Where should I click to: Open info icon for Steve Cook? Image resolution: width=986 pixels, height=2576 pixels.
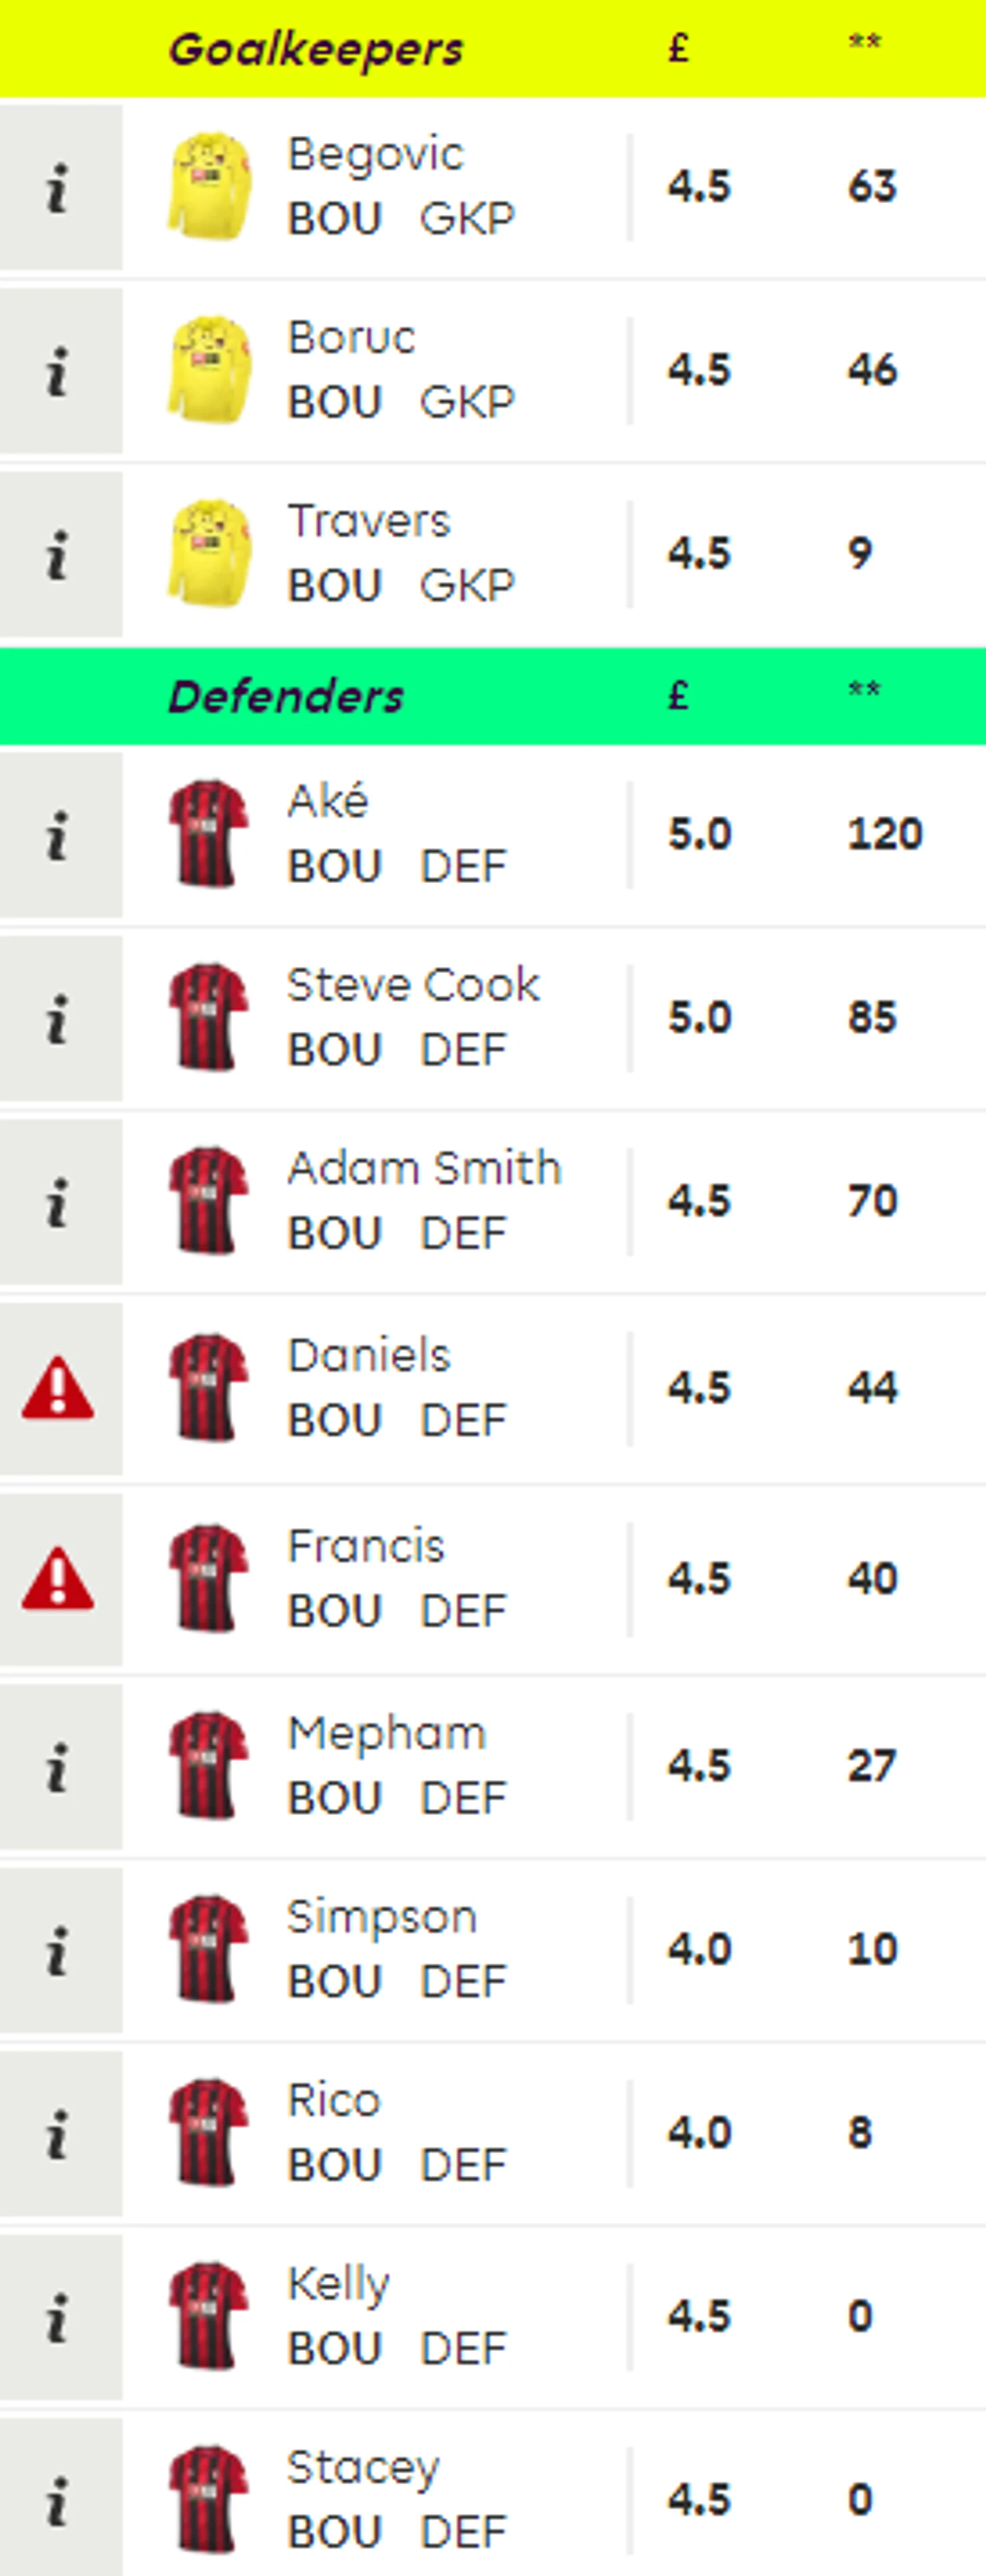click(x=60, y=1018)
